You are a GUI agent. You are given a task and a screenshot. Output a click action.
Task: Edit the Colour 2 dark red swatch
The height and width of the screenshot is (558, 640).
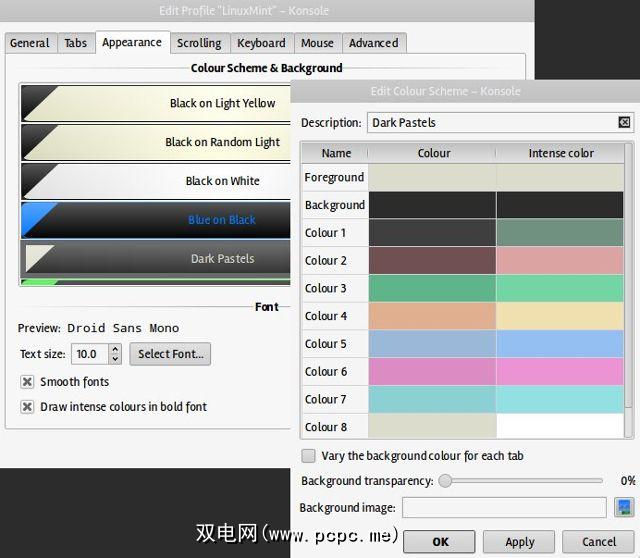[x=432, y=260]
